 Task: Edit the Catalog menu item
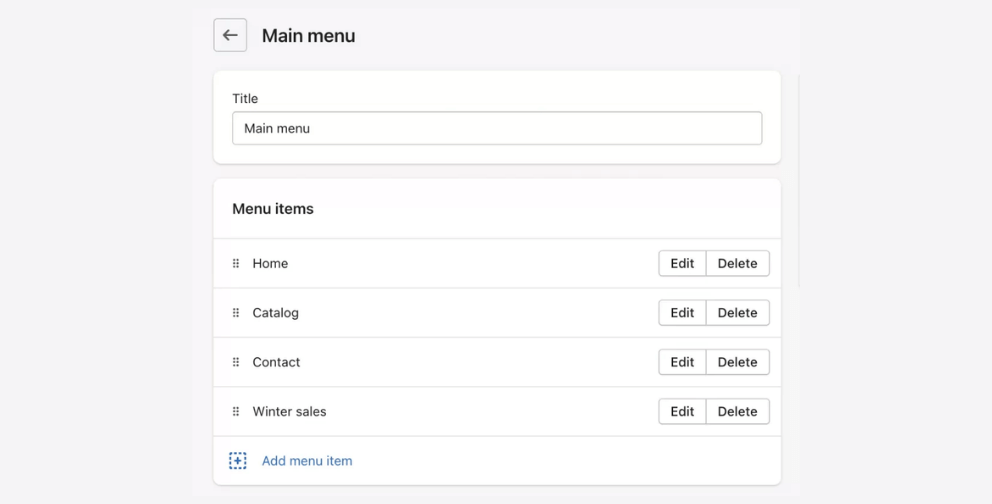tap(682, 312)
